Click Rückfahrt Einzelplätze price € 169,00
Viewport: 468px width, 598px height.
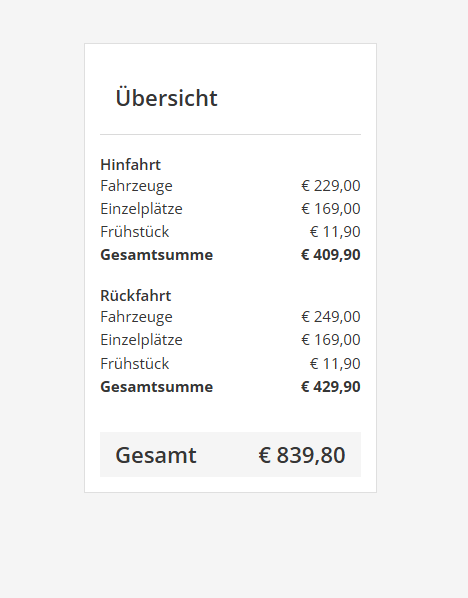pyautogui.click(x=331, y=339)
